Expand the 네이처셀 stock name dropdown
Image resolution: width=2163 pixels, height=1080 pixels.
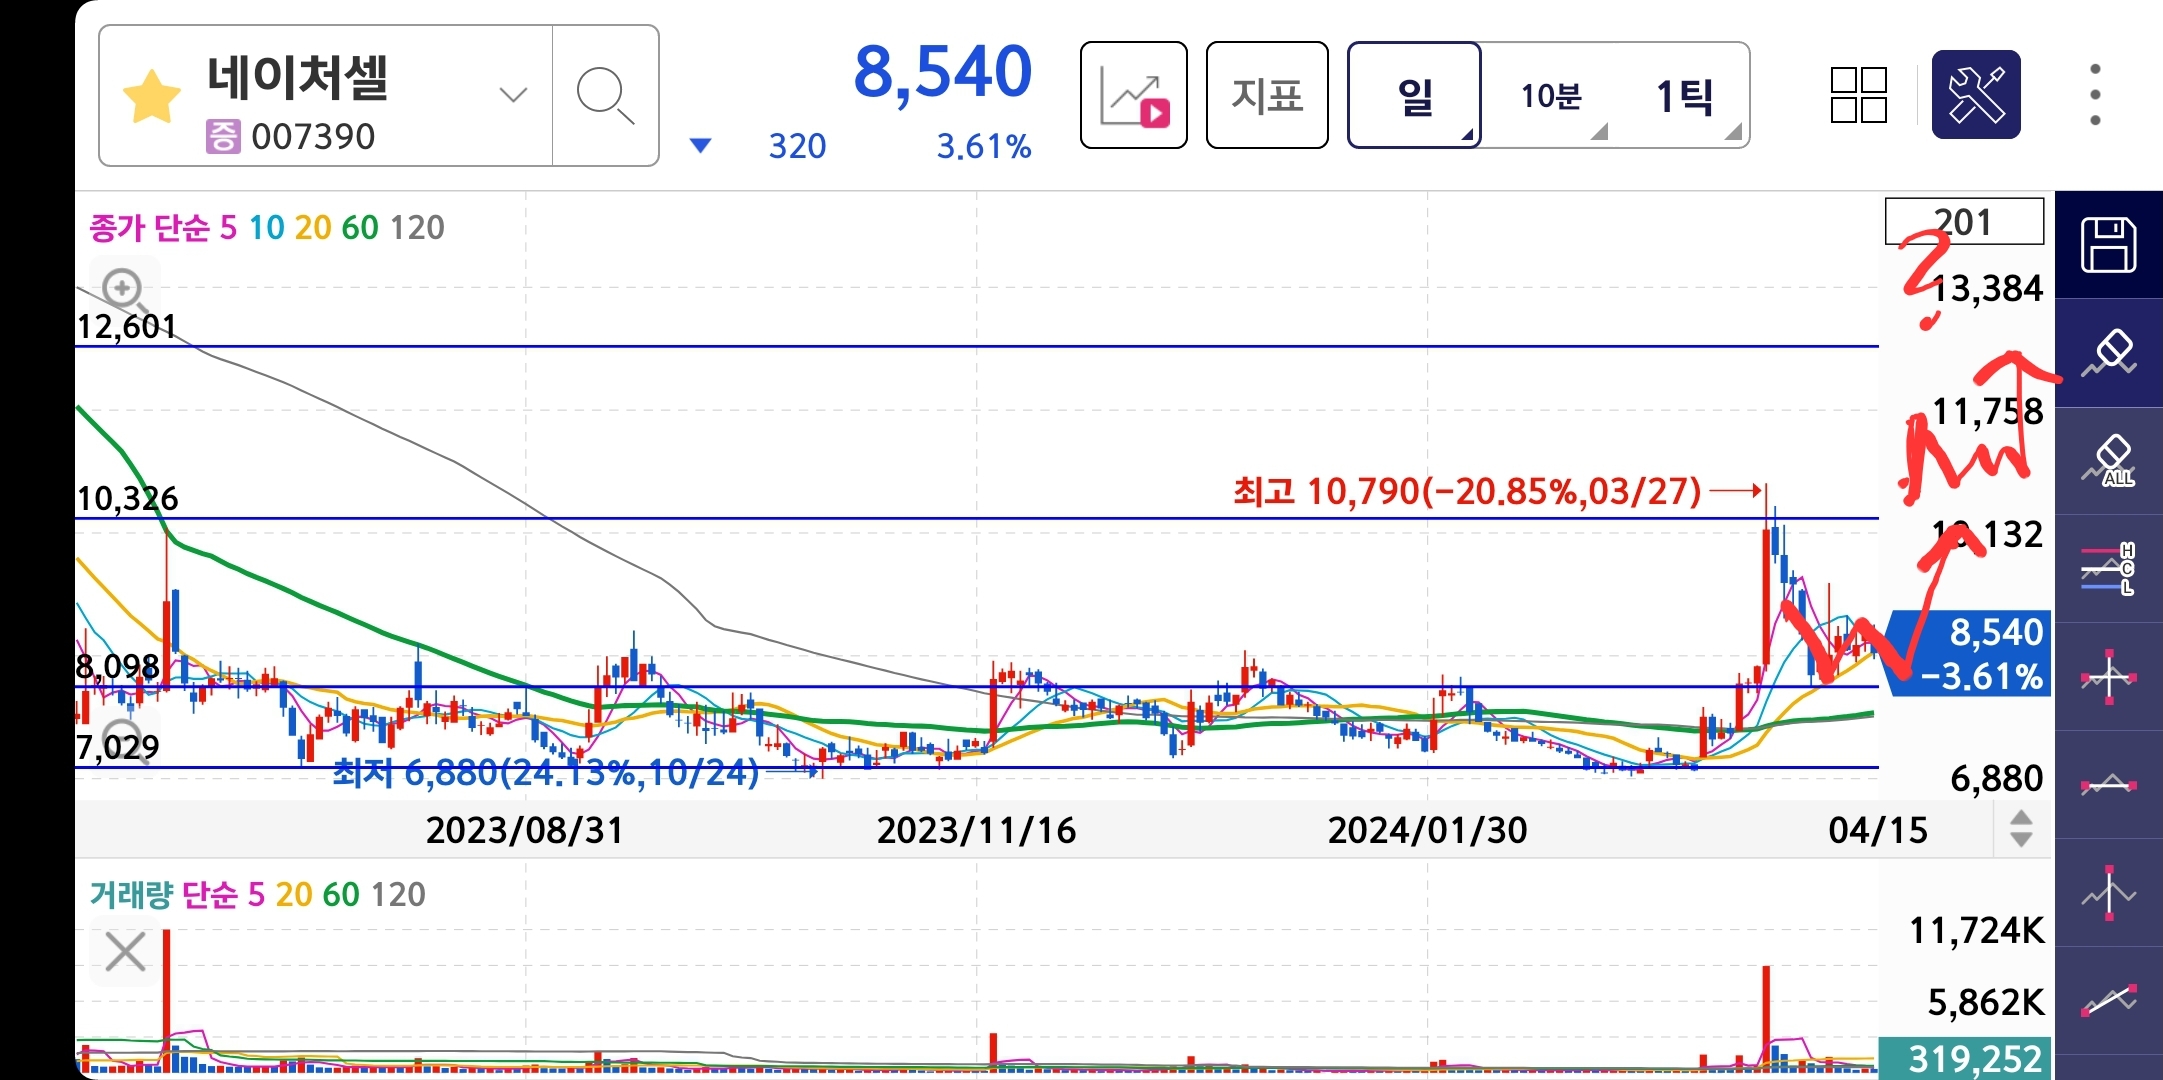pos(512,96)
